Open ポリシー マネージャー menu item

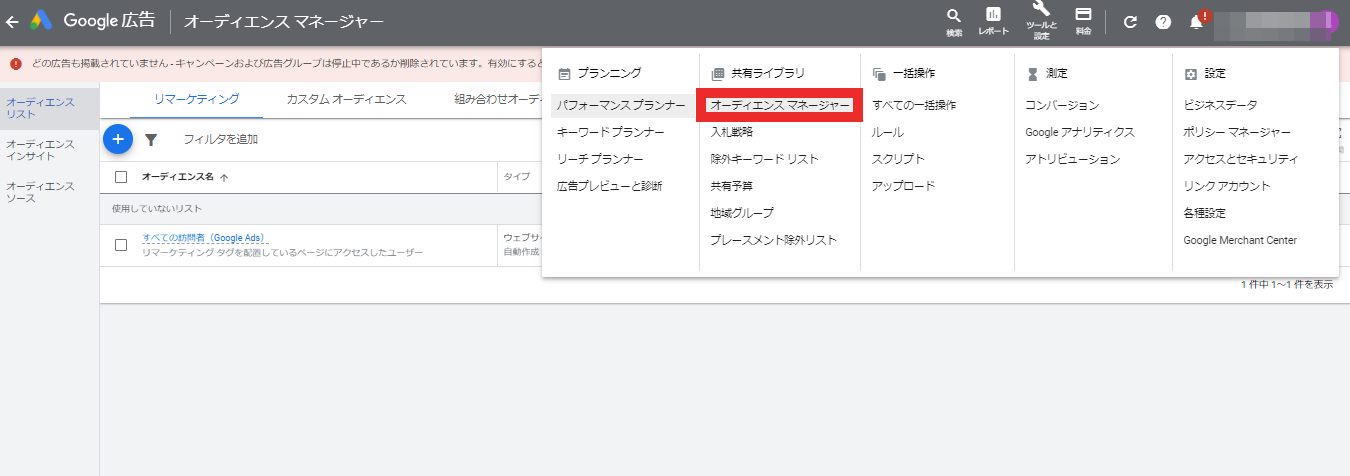point(1237,132)
